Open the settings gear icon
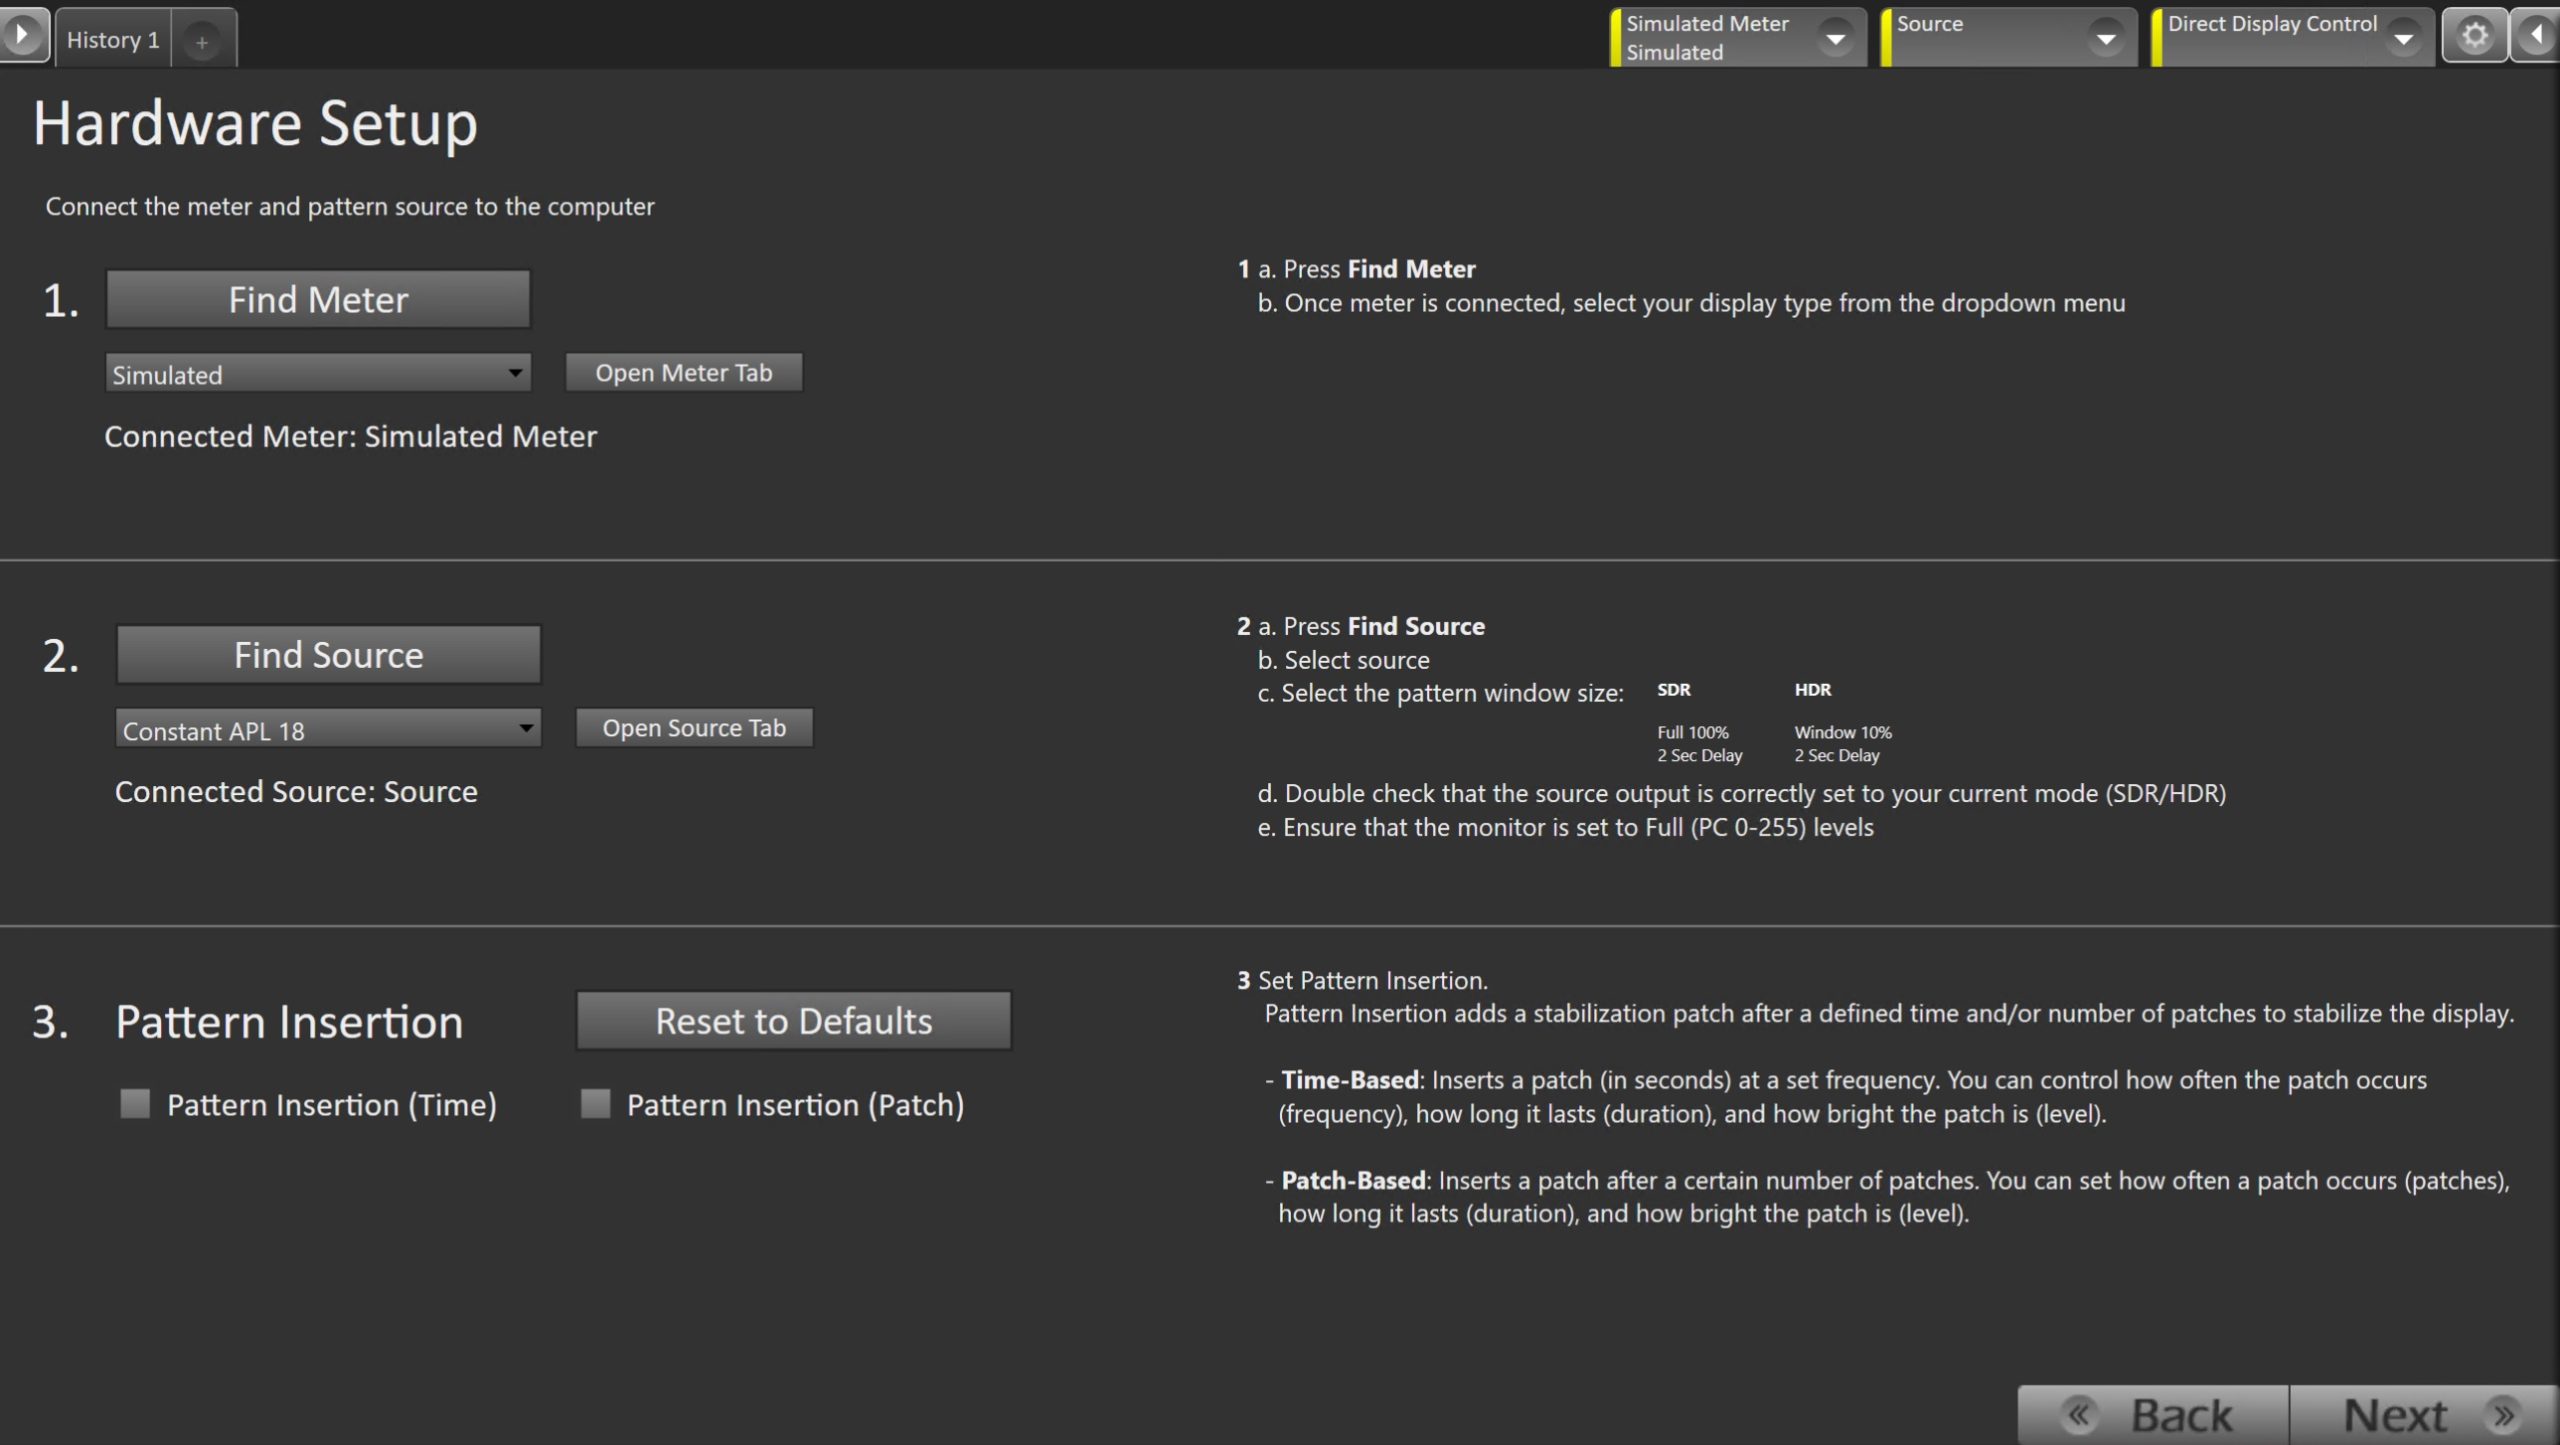Viewport: 2560px width, 1445px height. point(2474,37)
